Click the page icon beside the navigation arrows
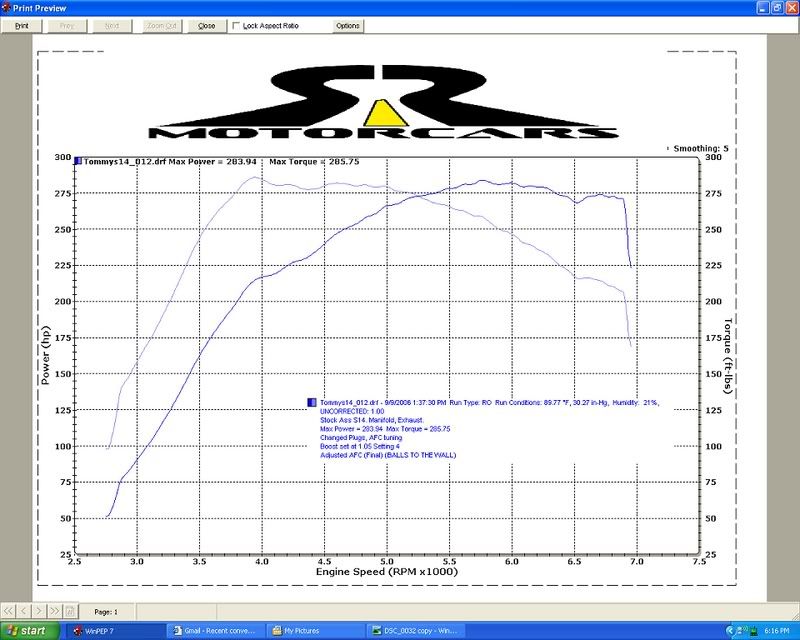Screen dimensions: 800x640 click(x=70, y=611)
